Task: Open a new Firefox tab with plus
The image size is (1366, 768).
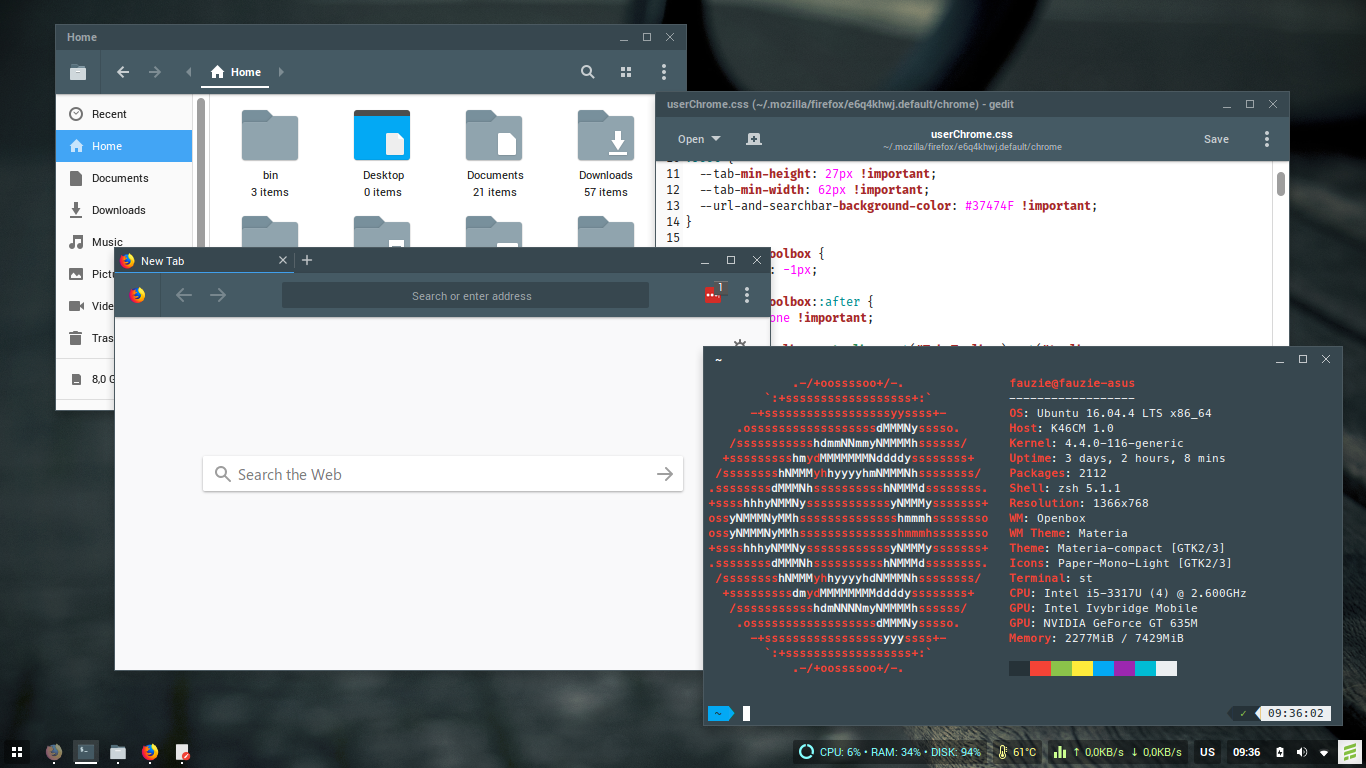Action: pyautogui.click(x=307, y=260)
